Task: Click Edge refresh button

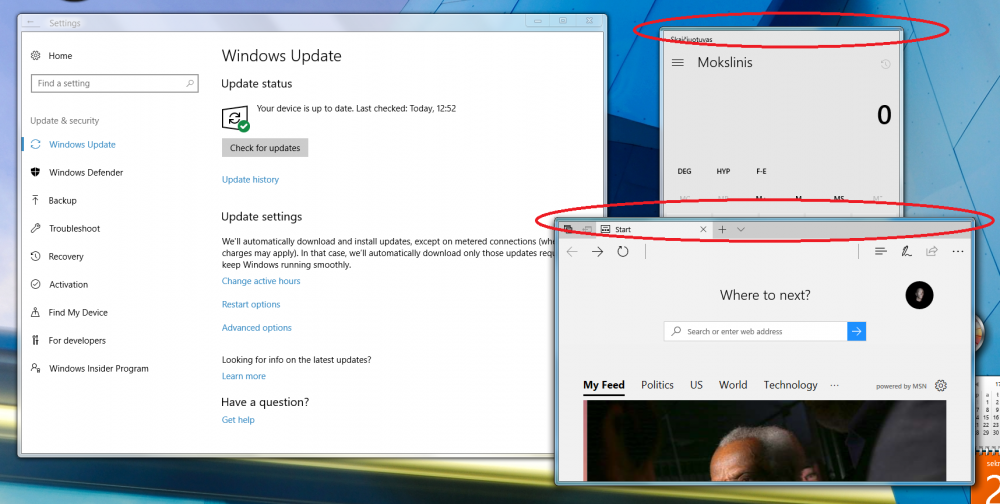Action: tap(623, 252)
